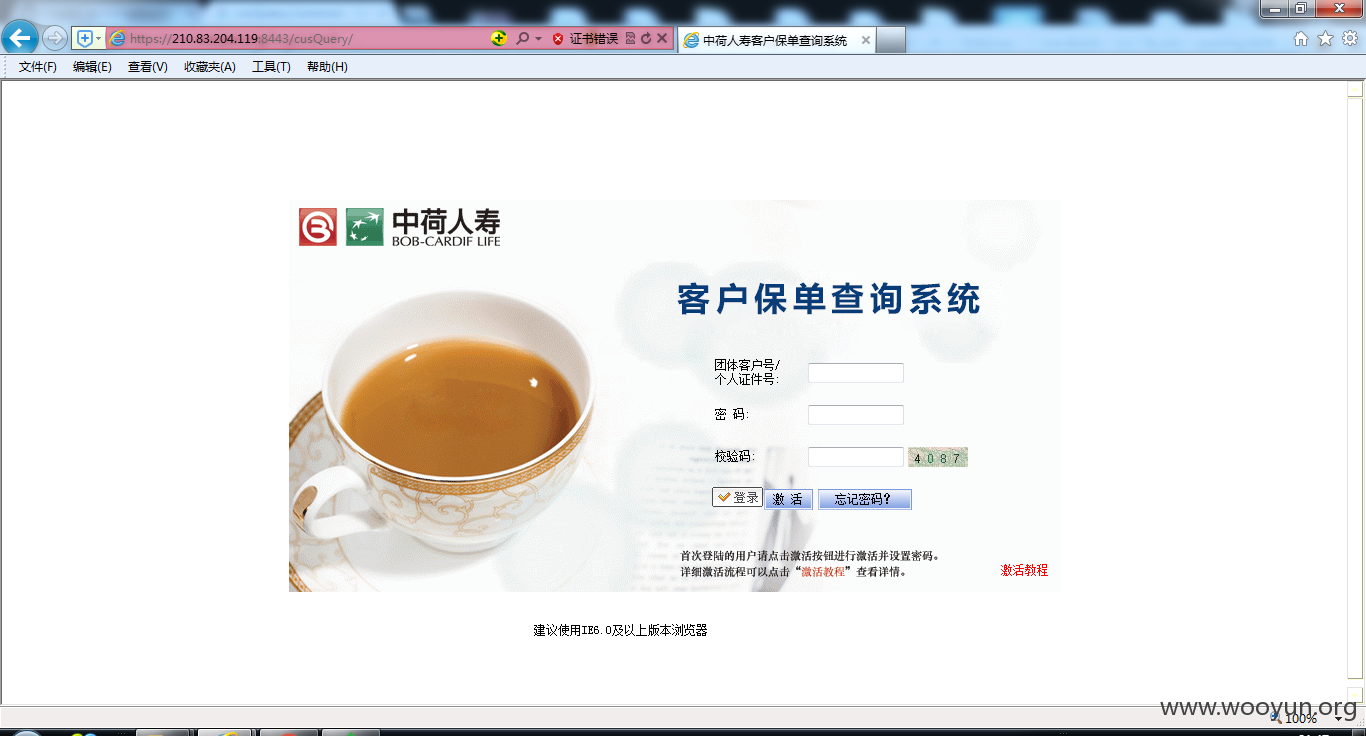1366x736 pixels.
Task: Stop loading with the X icon in address bar
Action: click(662, 39)
